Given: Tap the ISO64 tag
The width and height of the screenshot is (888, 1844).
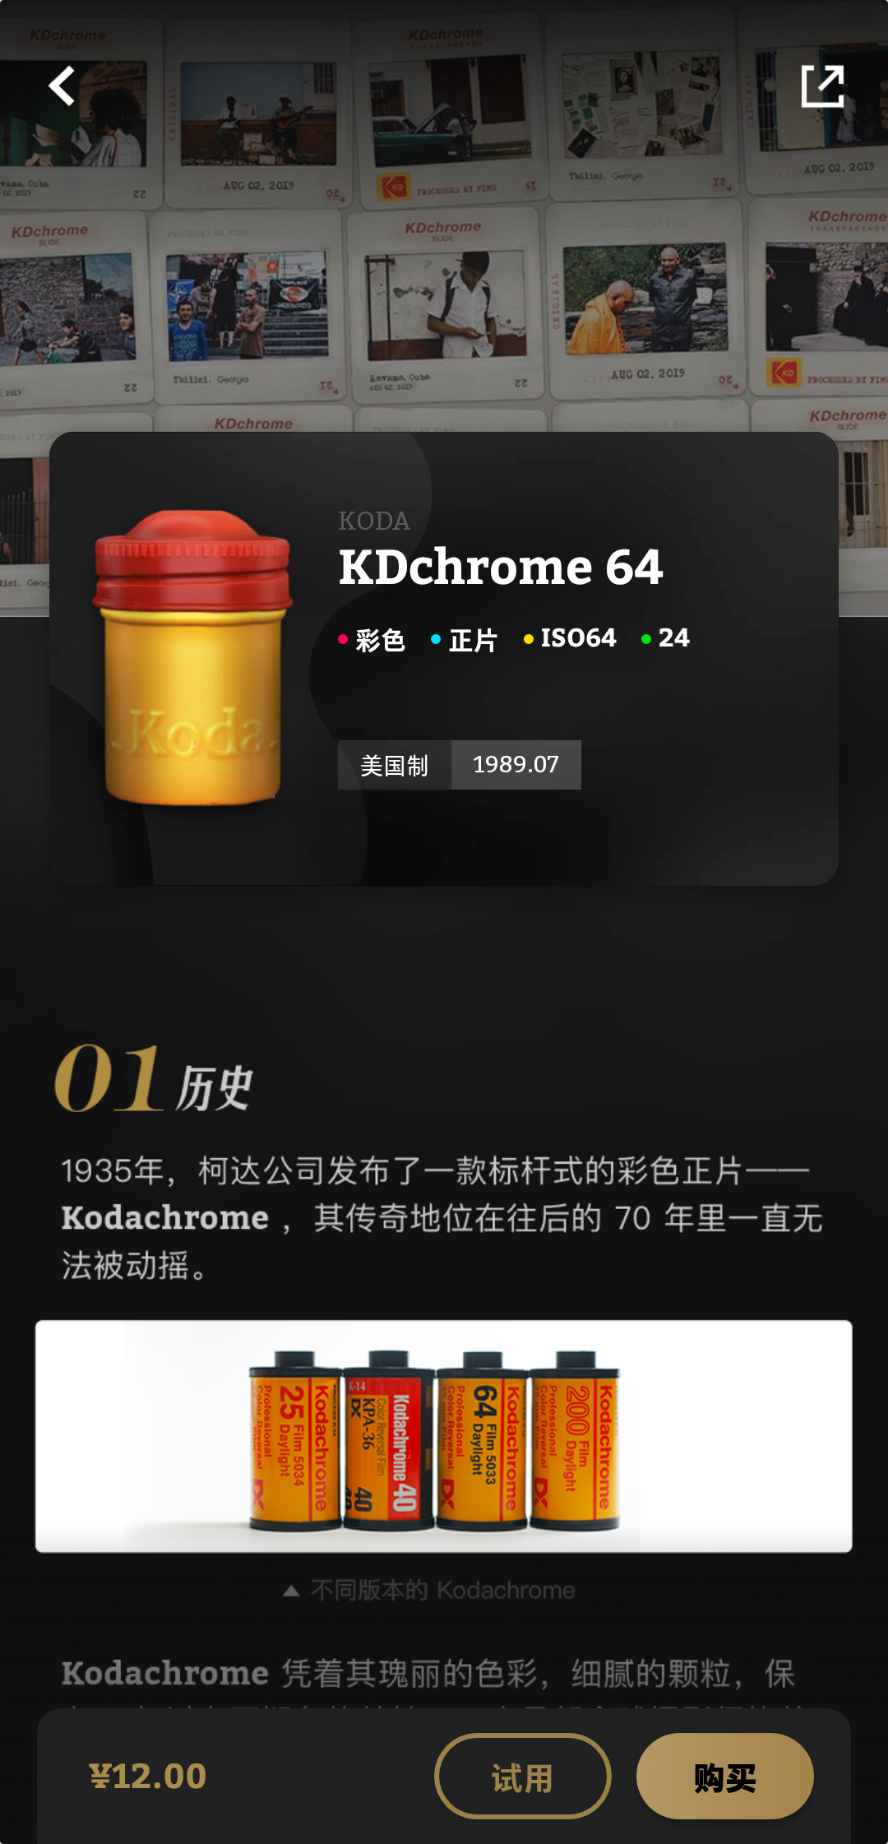Looking at the screenshot, I should pyautogui.click(x=570, y=638).
